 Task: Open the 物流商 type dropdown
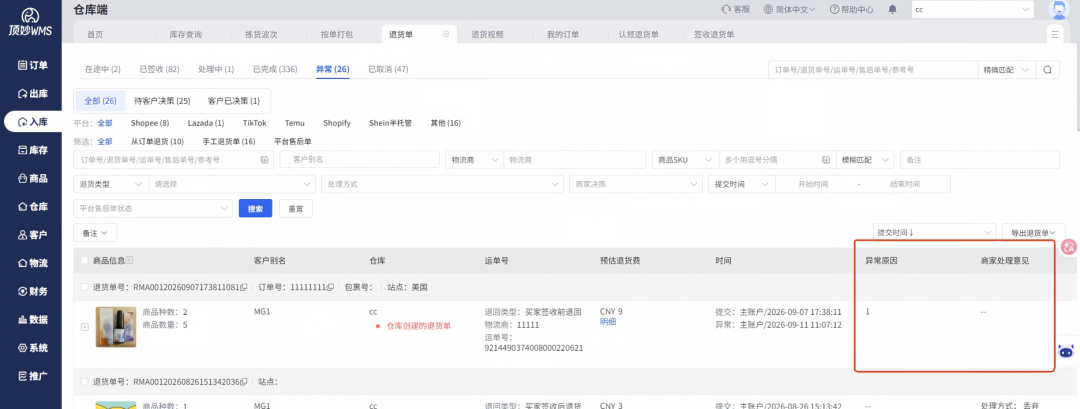(x=475, y=160)
